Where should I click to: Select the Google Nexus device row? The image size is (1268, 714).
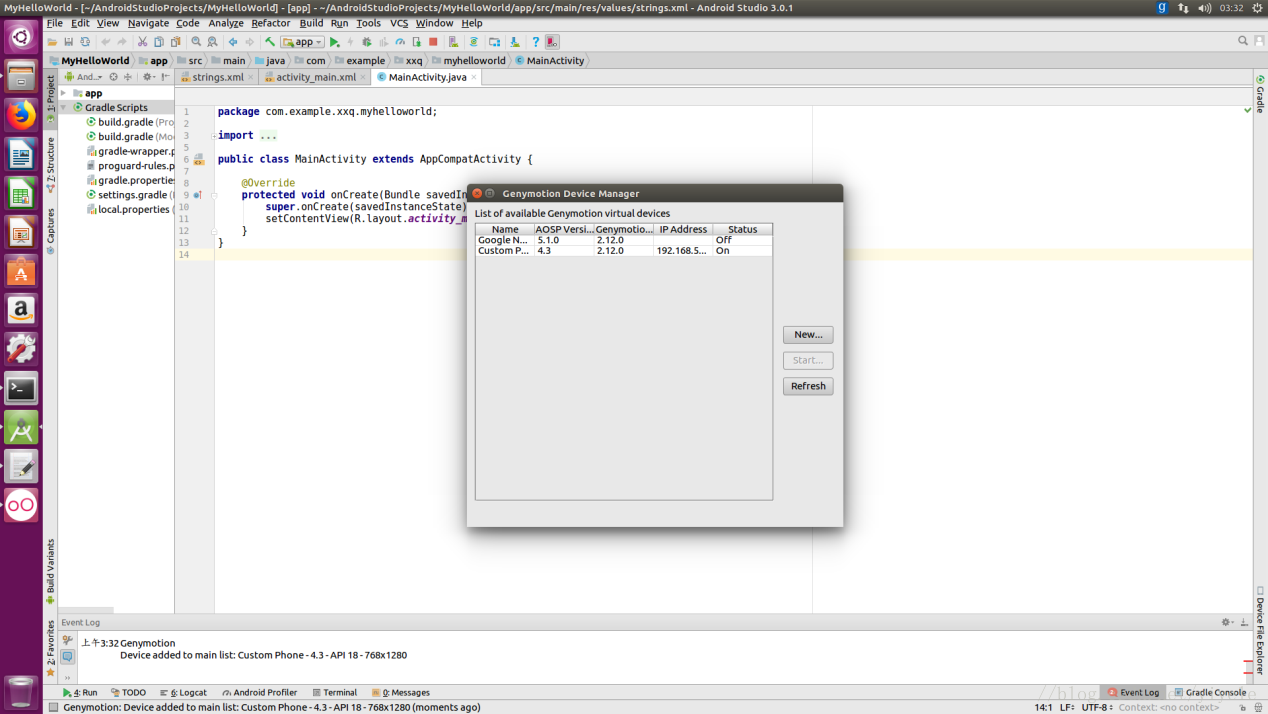click(x=624, y=240)
